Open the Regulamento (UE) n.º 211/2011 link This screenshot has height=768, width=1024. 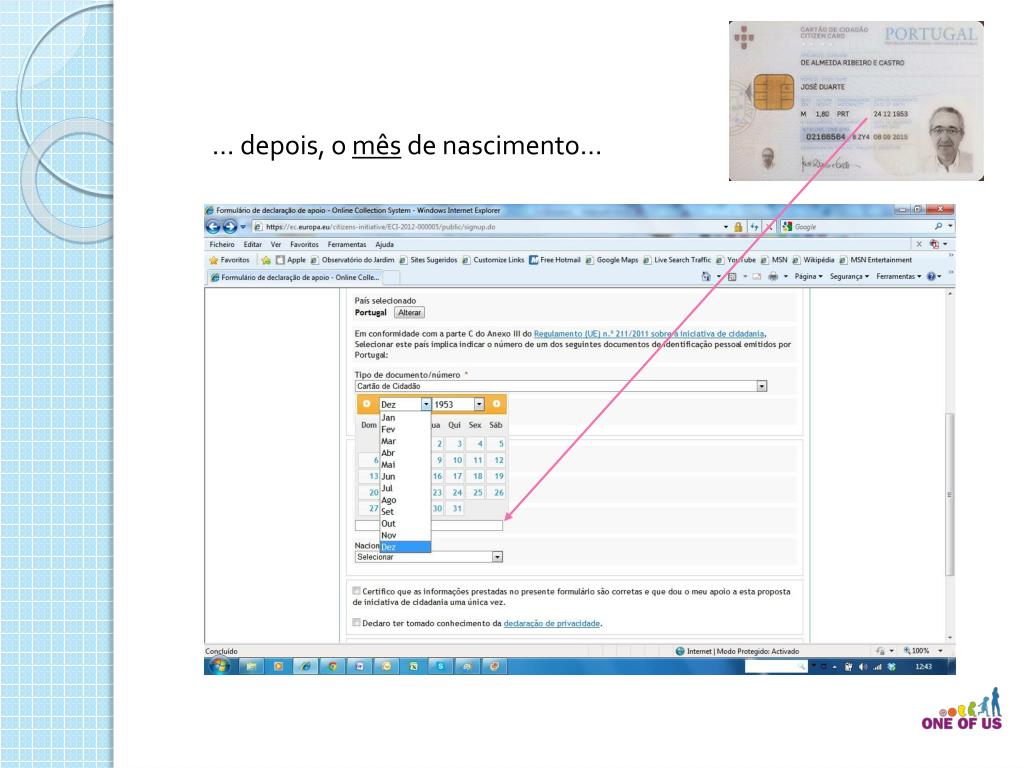coord(649,334)
